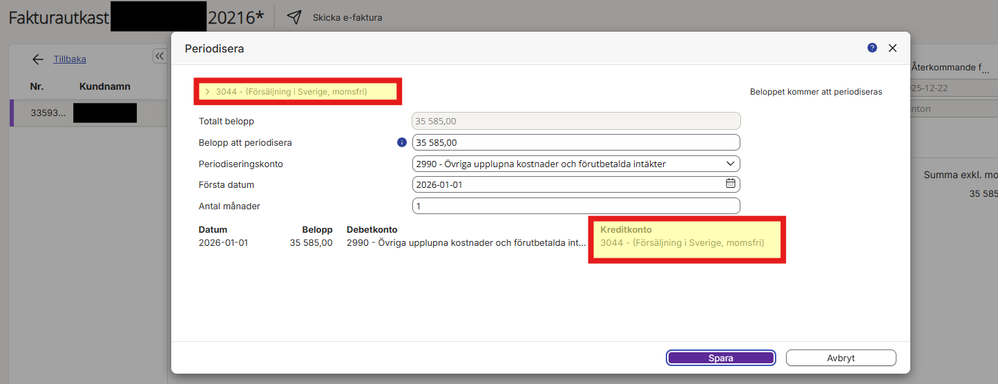
Task: Save the accrual with Spara
Action: (x=720, y=358)
